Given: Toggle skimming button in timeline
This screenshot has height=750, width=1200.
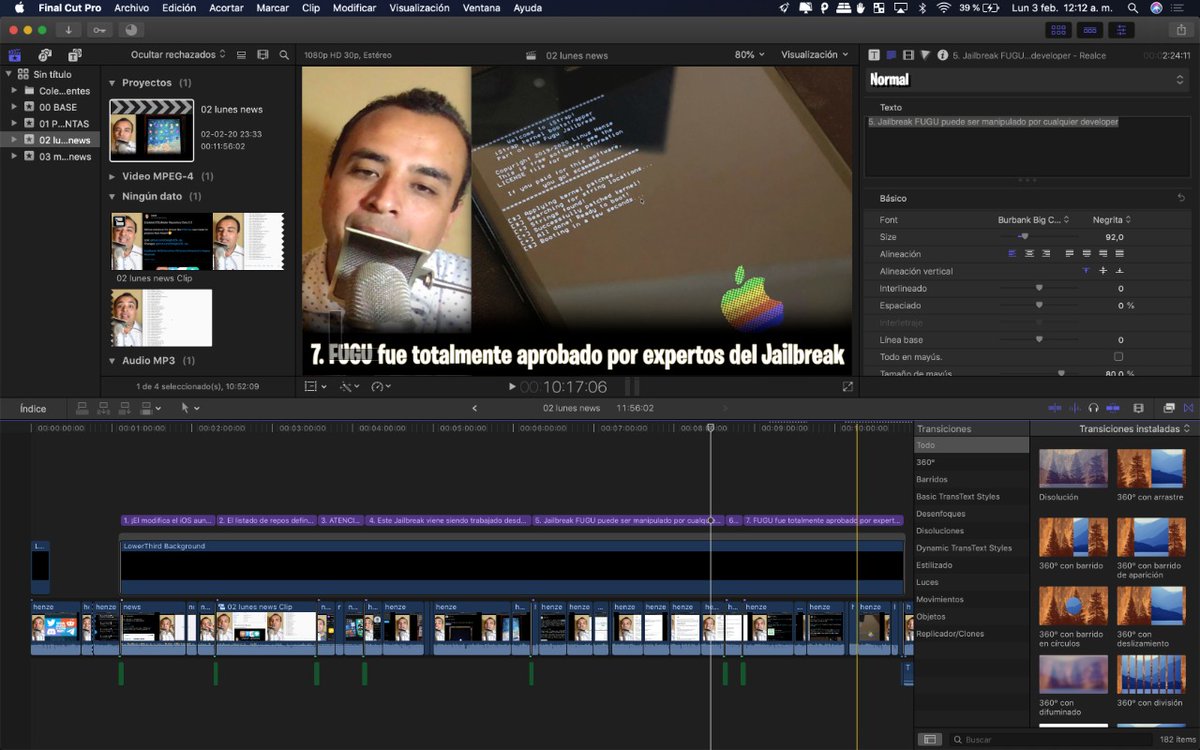Looking at the screenshot, I should (x=1056, y=408).
